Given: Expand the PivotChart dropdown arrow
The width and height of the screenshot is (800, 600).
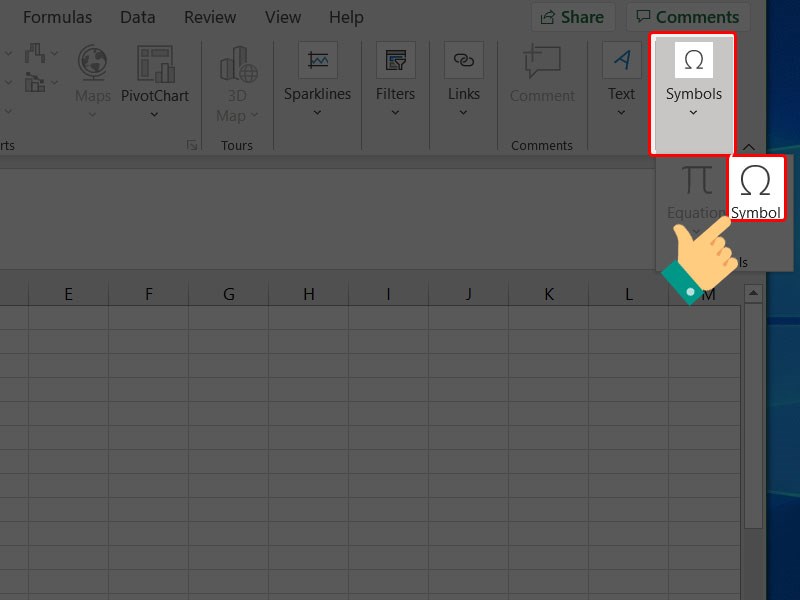Looking at the screenshot, I should click(154, 114).
